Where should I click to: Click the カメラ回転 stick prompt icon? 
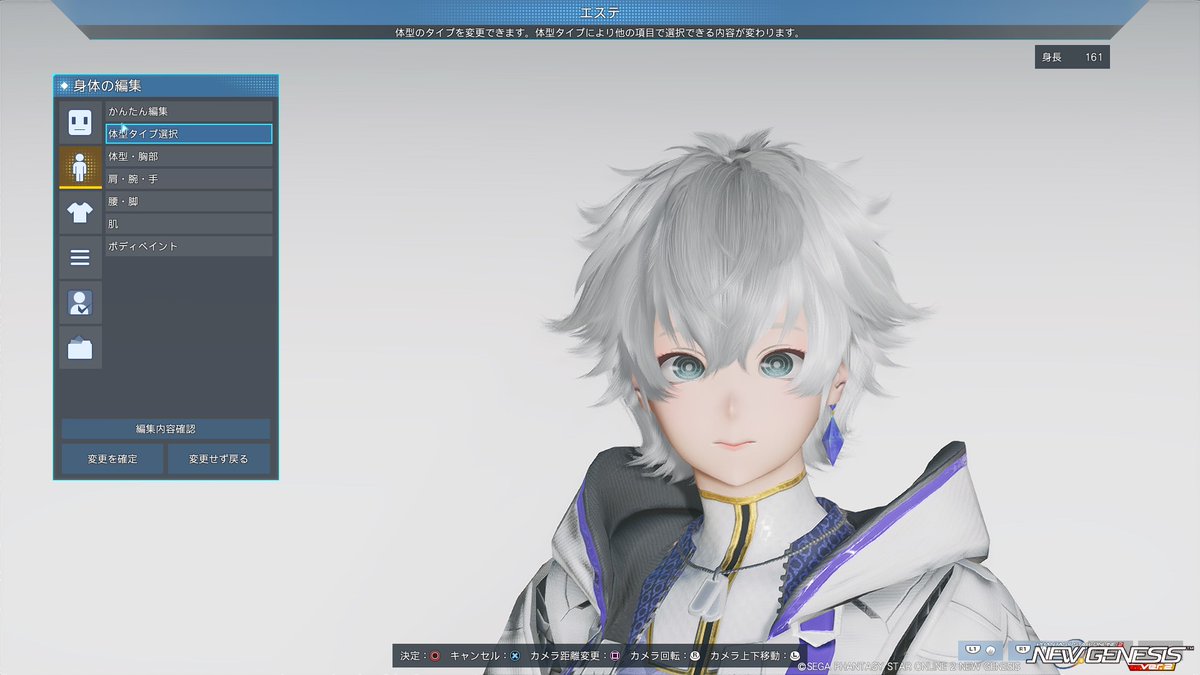pos(694,656)
